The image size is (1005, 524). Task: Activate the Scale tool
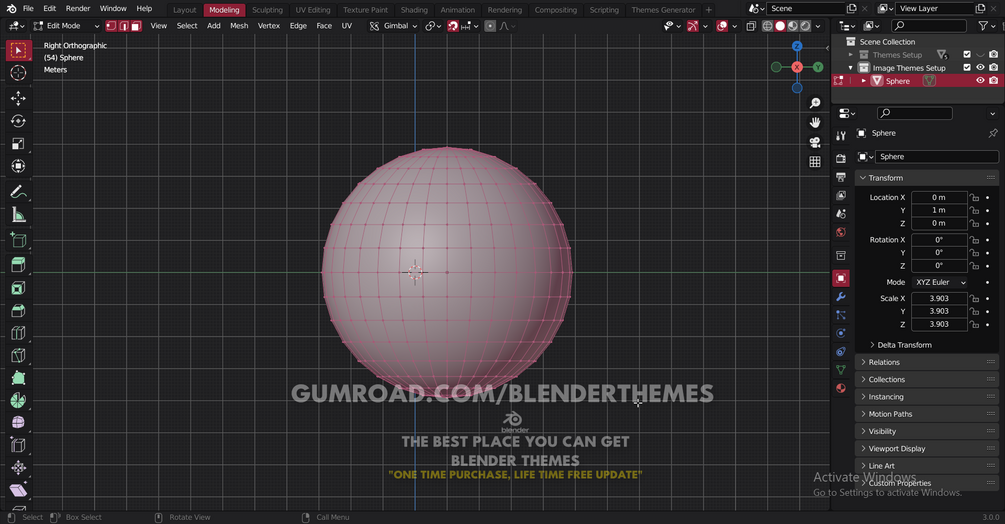[x=18, y=143]
